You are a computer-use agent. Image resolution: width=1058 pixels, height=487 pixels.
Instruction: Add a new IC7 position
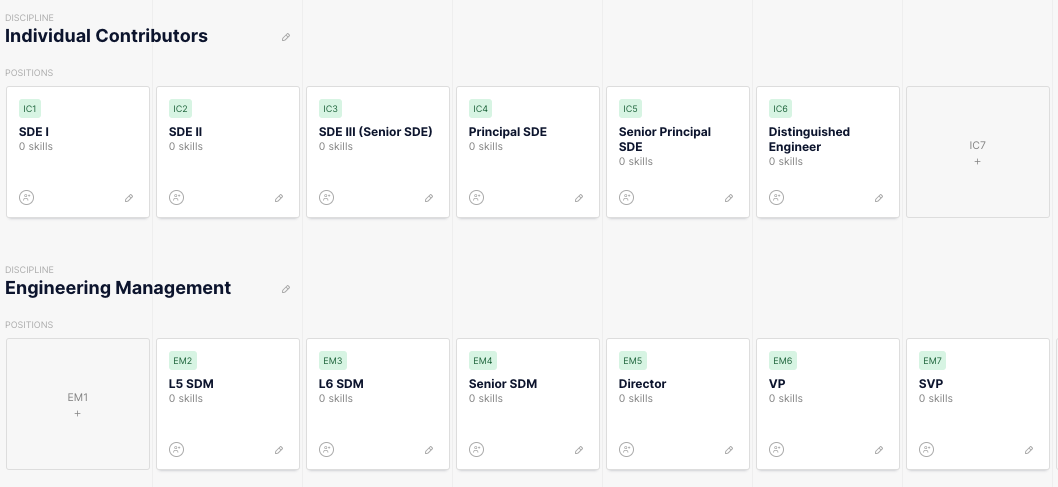(977, 152)
